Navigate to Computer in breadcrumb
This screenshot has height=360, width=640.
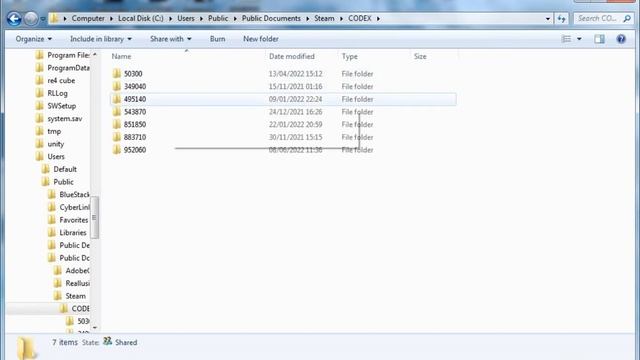[88, 18]
